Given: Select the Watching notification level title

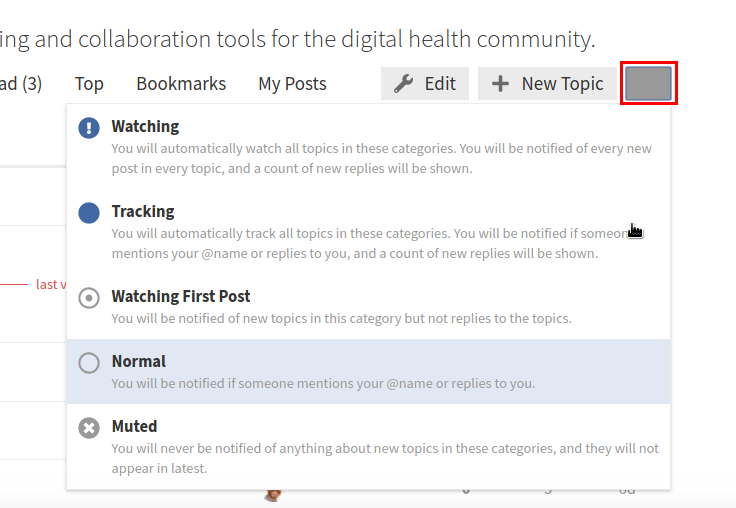Looking at the screenshot, I should (x=145, y=127).
